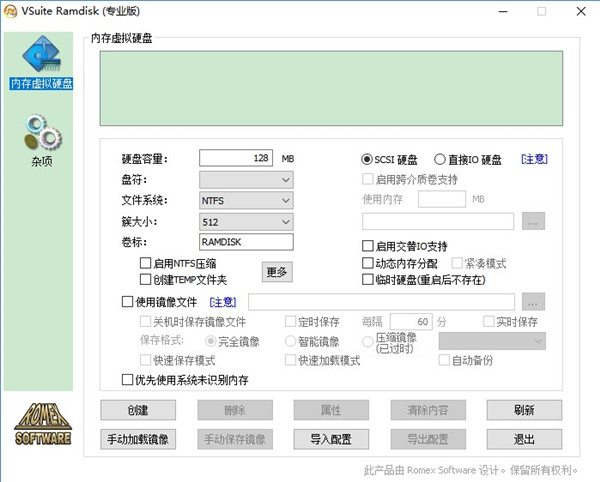Viewport: 600px width, 482px height.
Task: Click the 导入配置 button
Action: tap(330, 439)
